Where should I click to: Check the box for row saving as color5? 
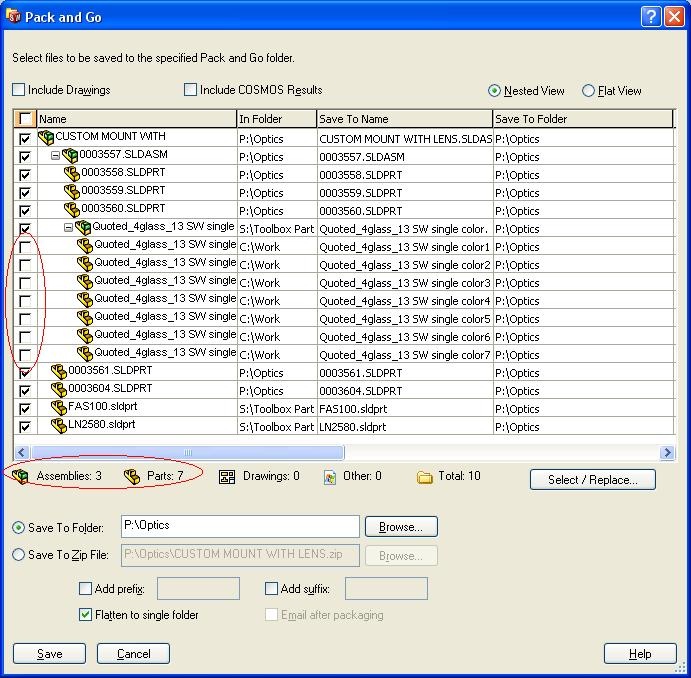pyautogui.click(x=25, y=319)
